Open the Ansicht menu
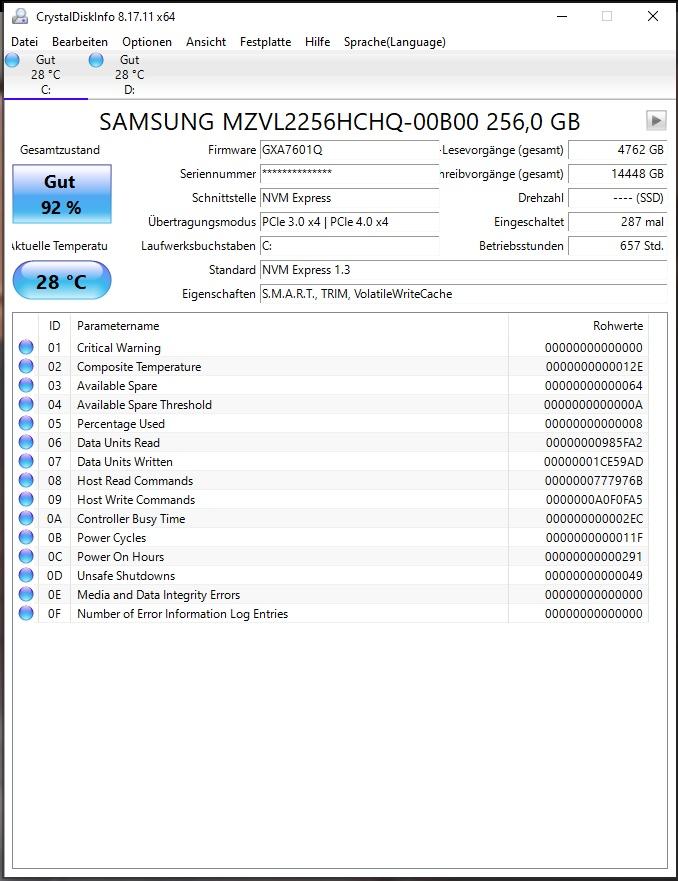The image size is (678, 881). 206,42
